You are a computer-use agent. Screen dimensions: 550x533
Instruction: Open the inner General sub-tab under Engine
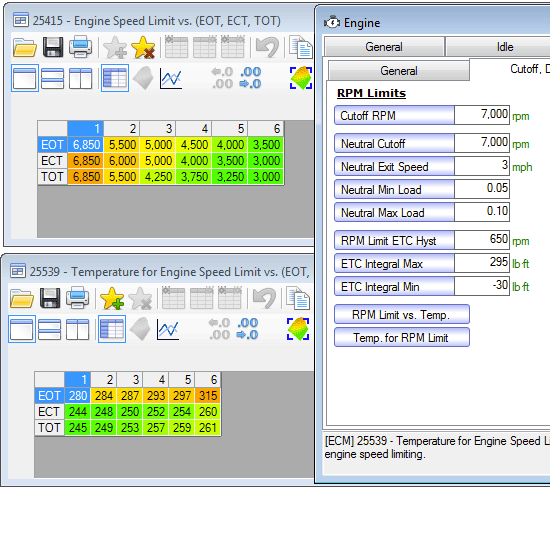coord(399,70)
